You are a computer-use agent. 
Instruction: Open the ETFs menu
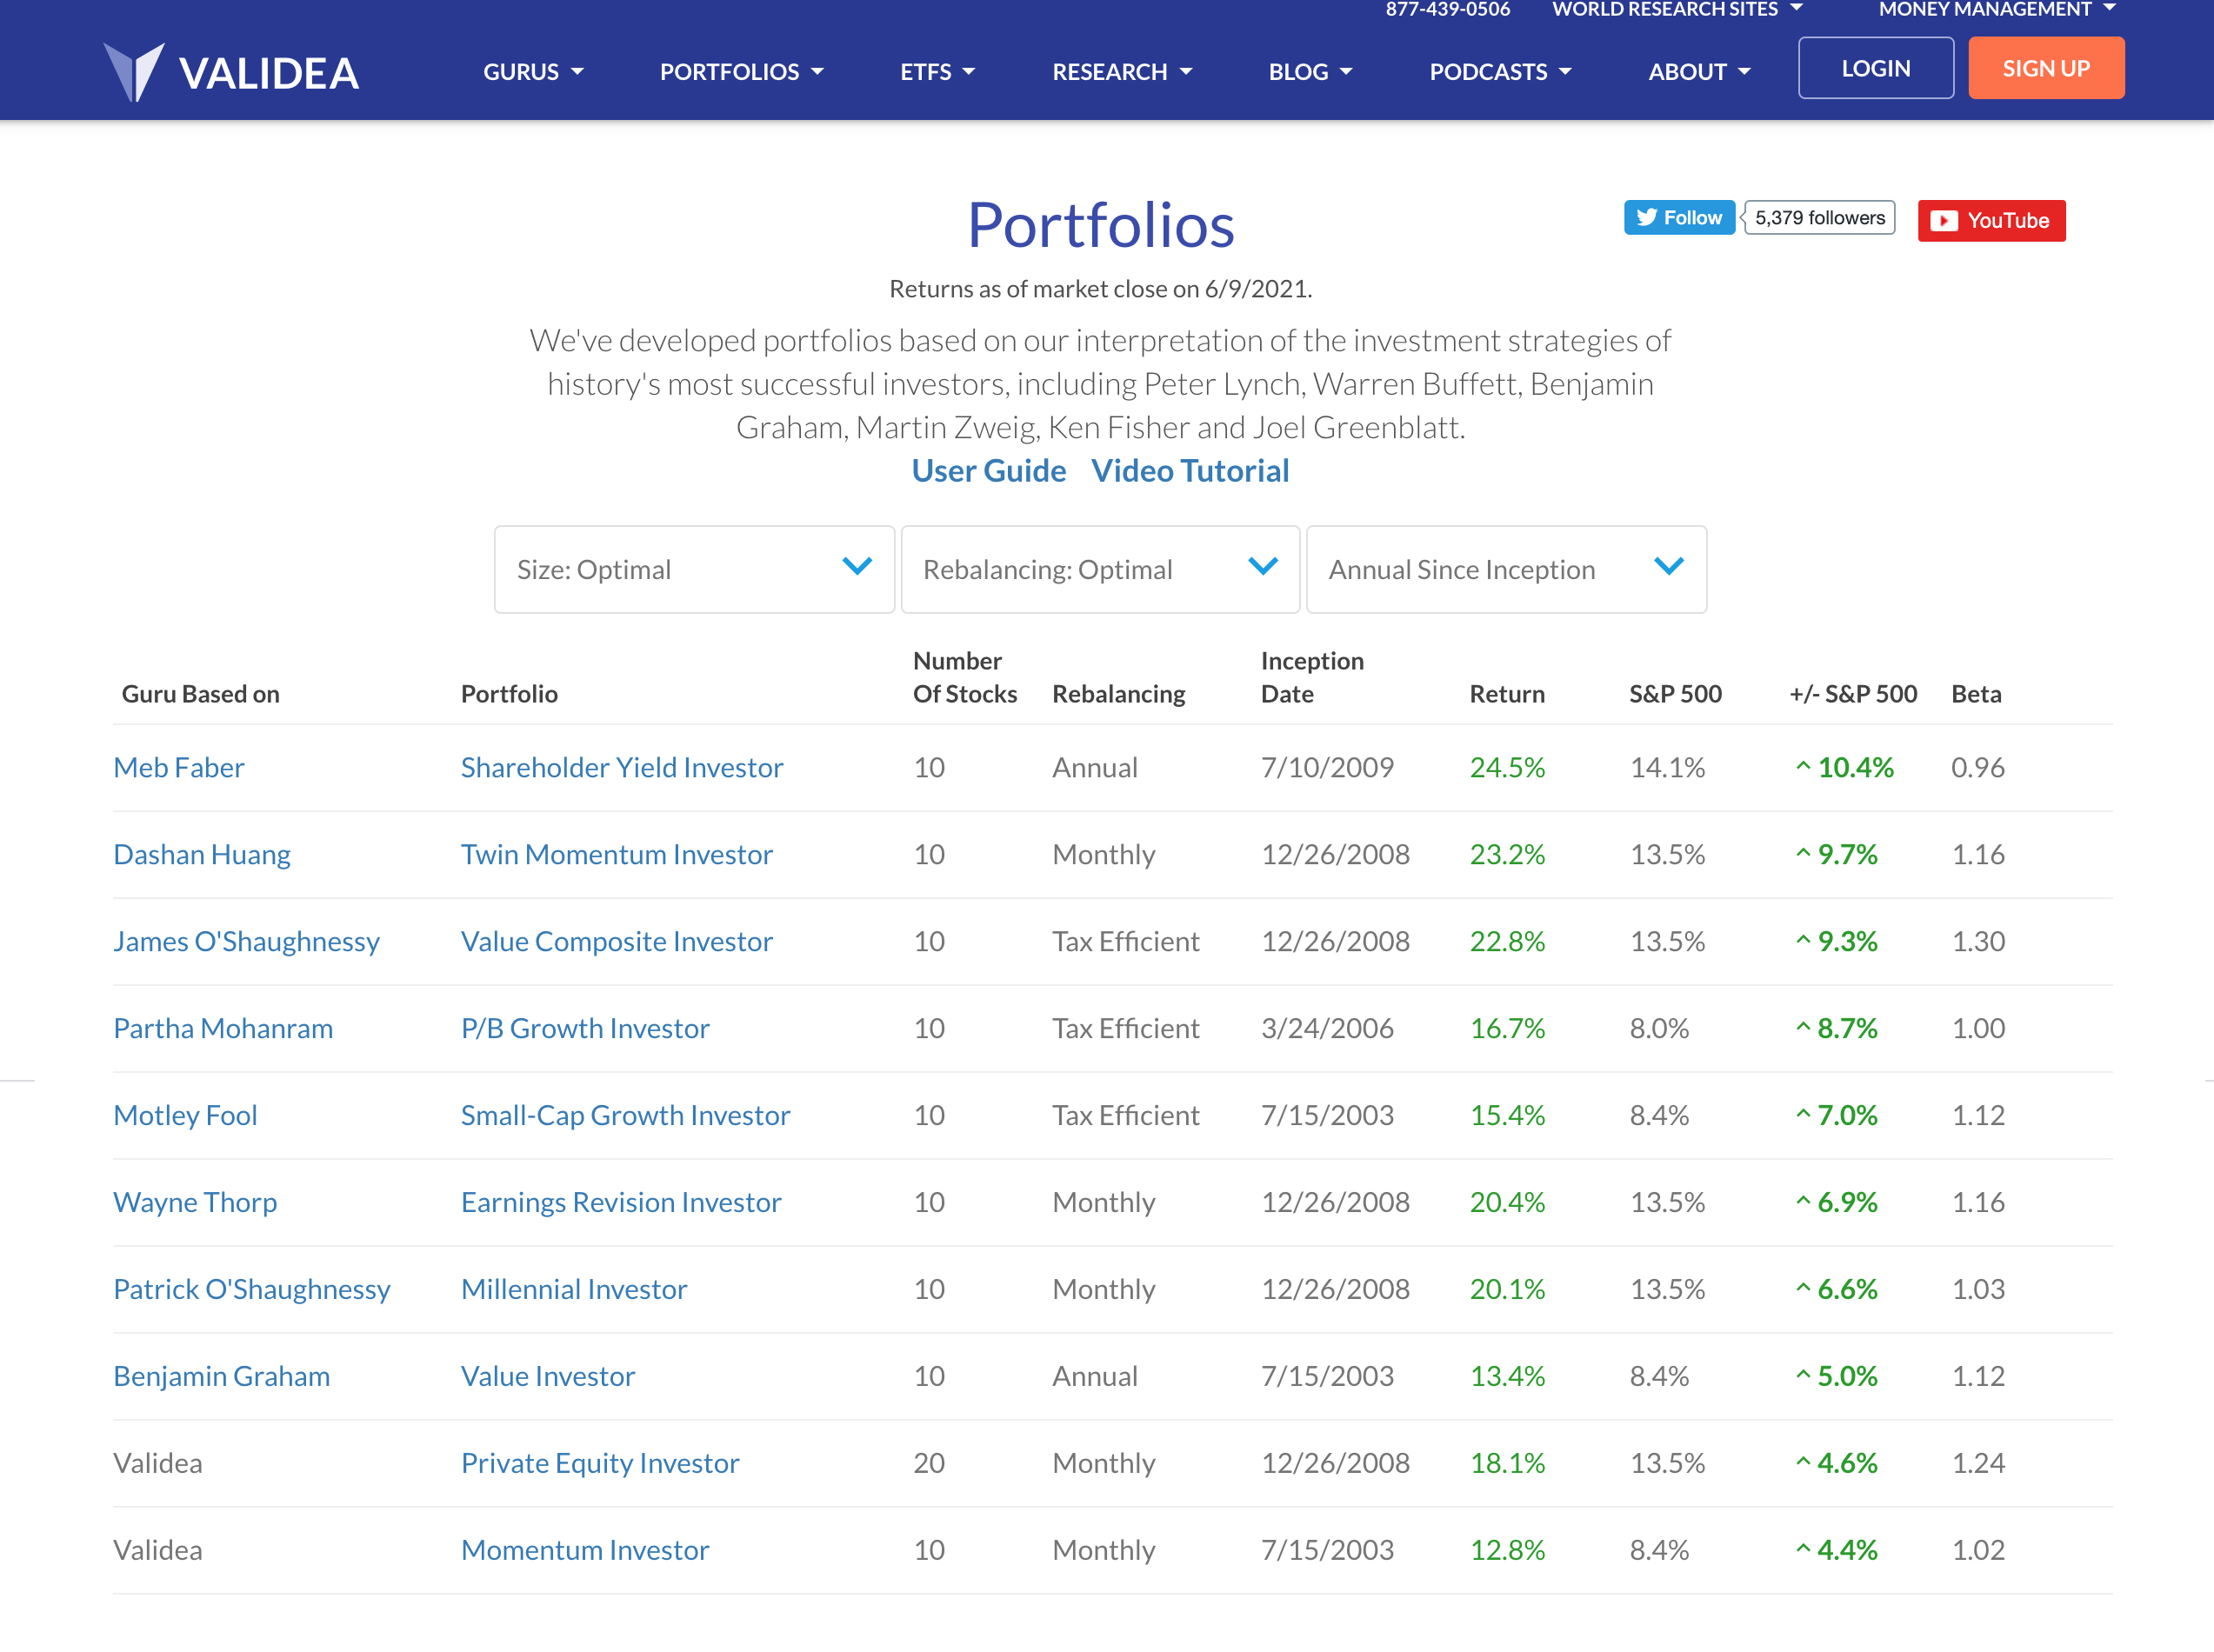(937, 72)
